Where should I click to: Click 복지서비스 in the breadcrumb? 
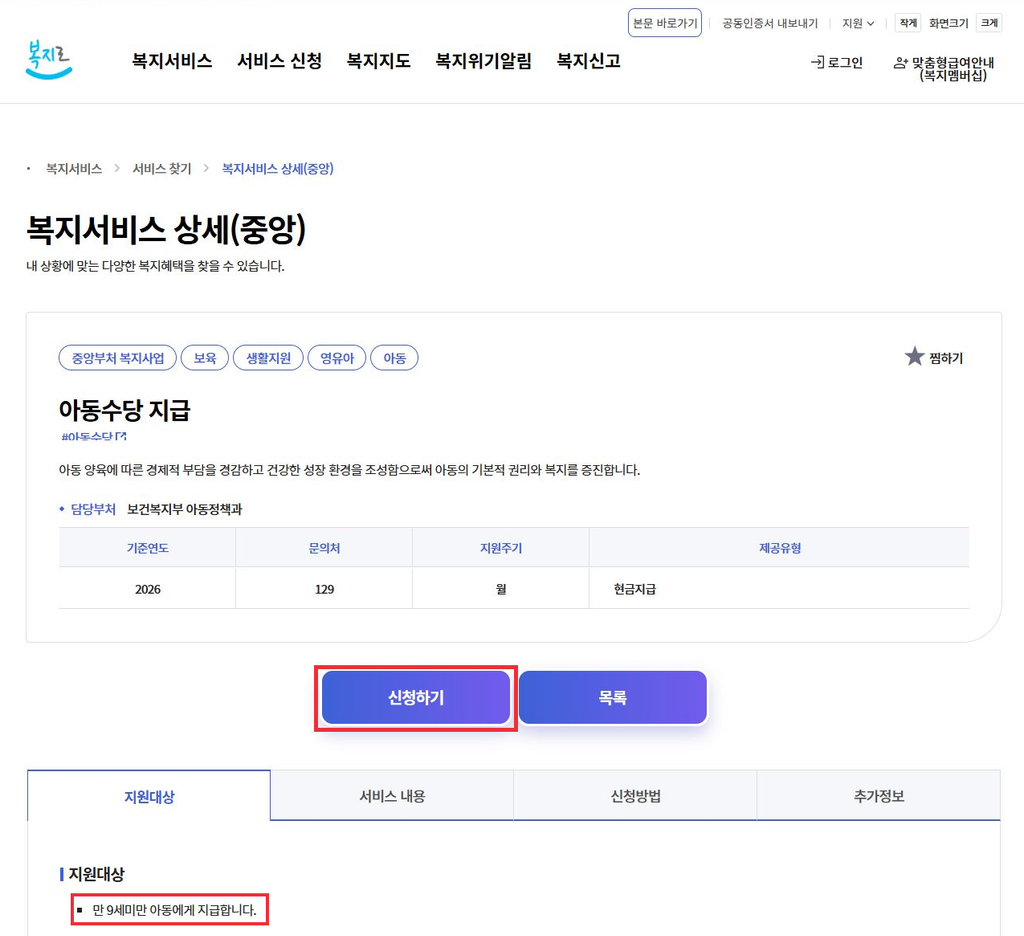point(74,169)
